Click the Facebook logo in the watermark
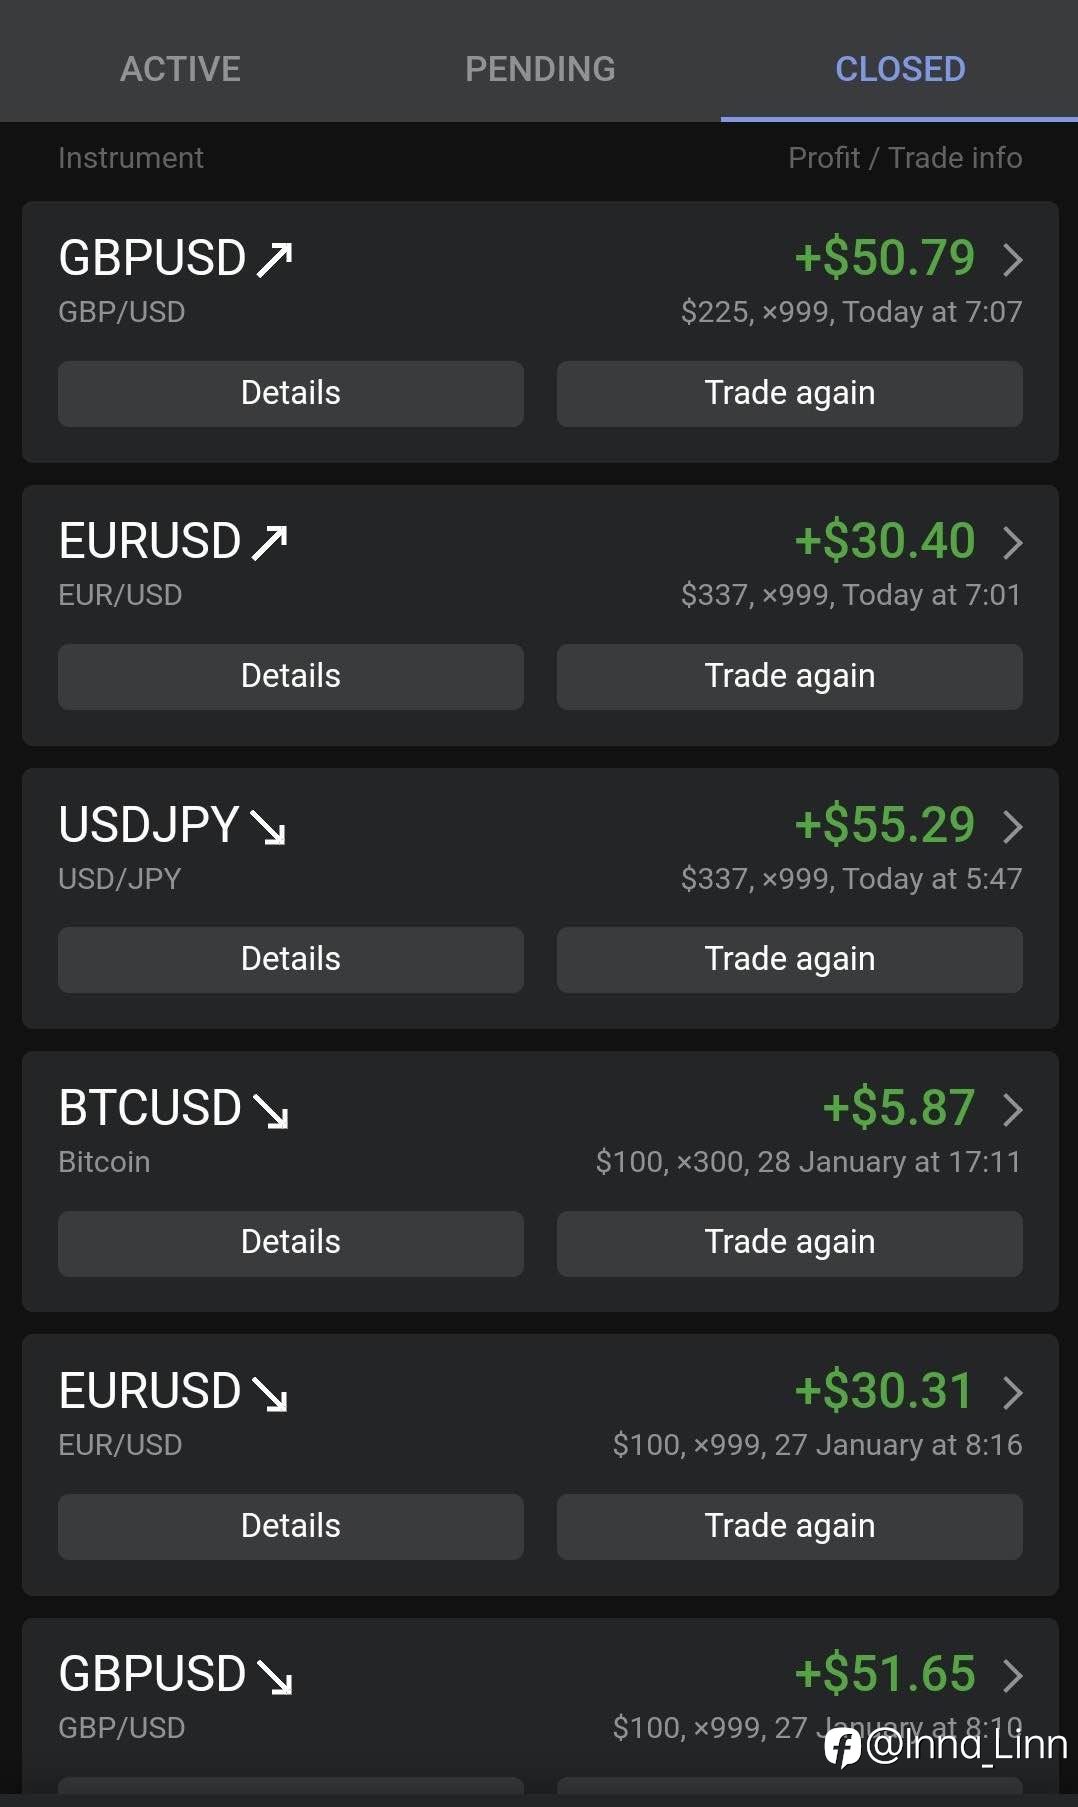1078x1807 pixels. [x=842, y=1747]
